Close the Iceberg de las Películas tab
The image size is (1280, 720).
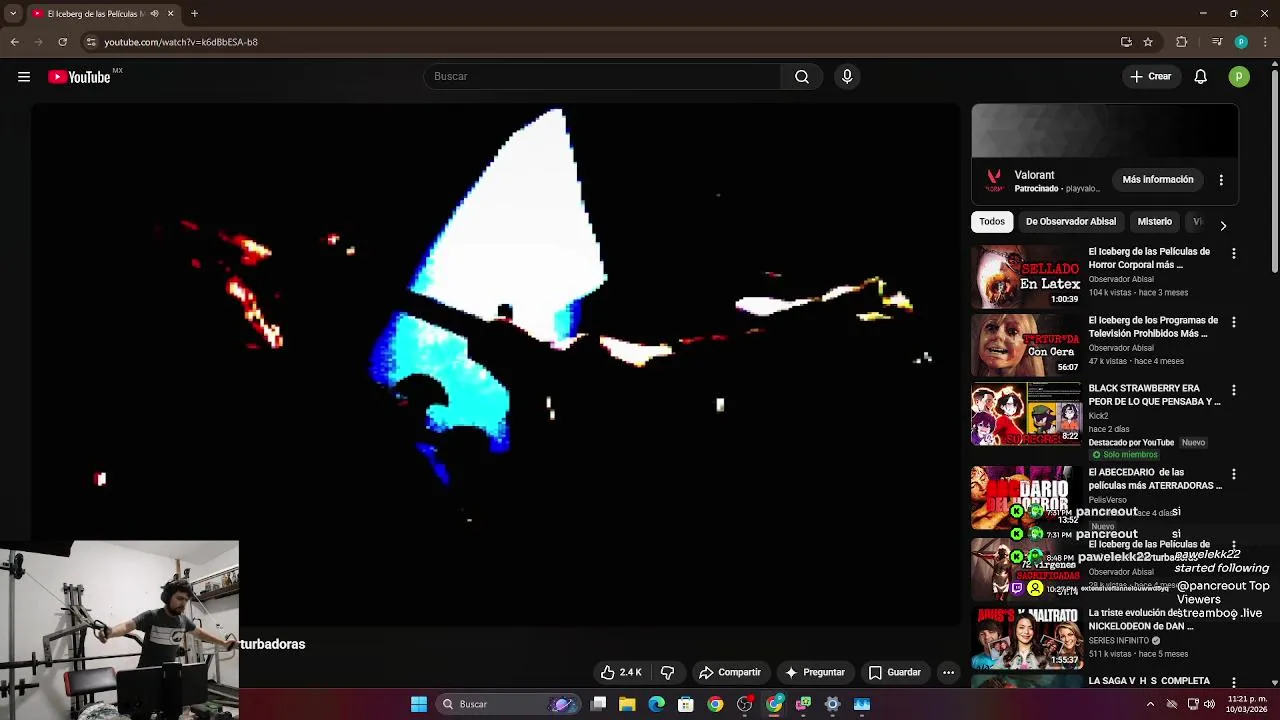tap(171, 14)
